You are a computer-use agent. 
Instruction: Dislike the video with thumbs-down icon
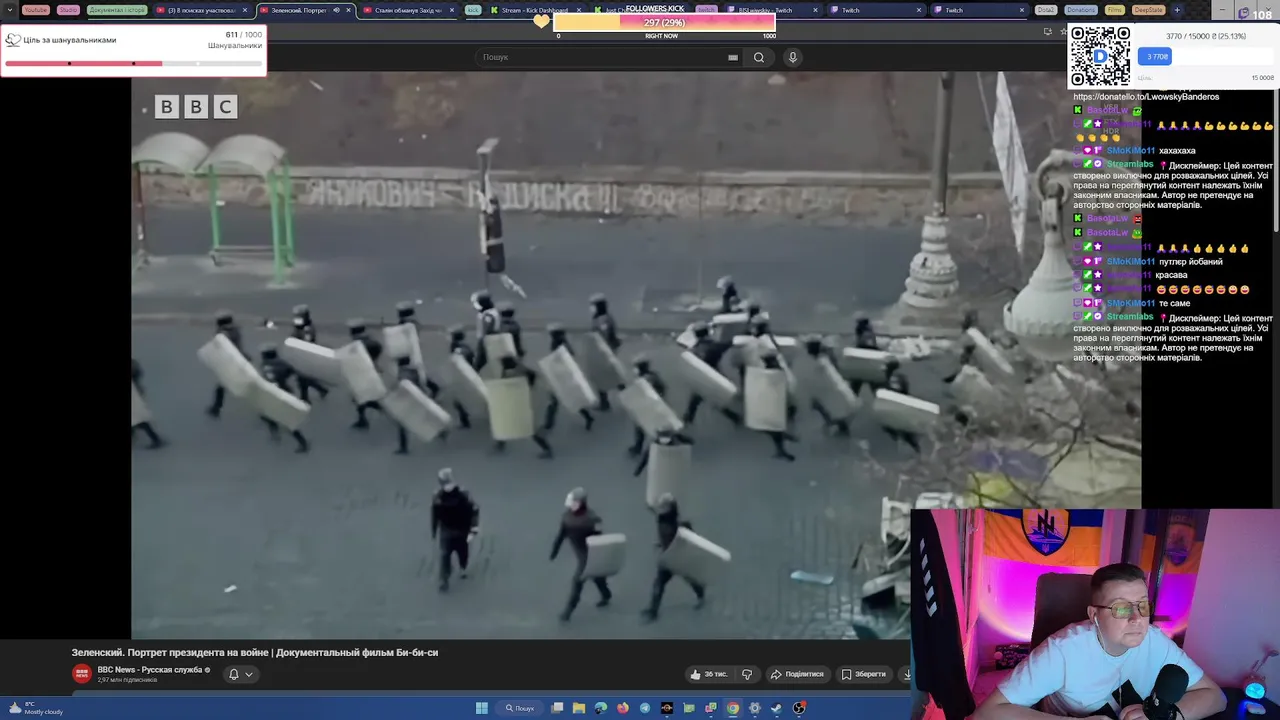[x=747, y=674]
